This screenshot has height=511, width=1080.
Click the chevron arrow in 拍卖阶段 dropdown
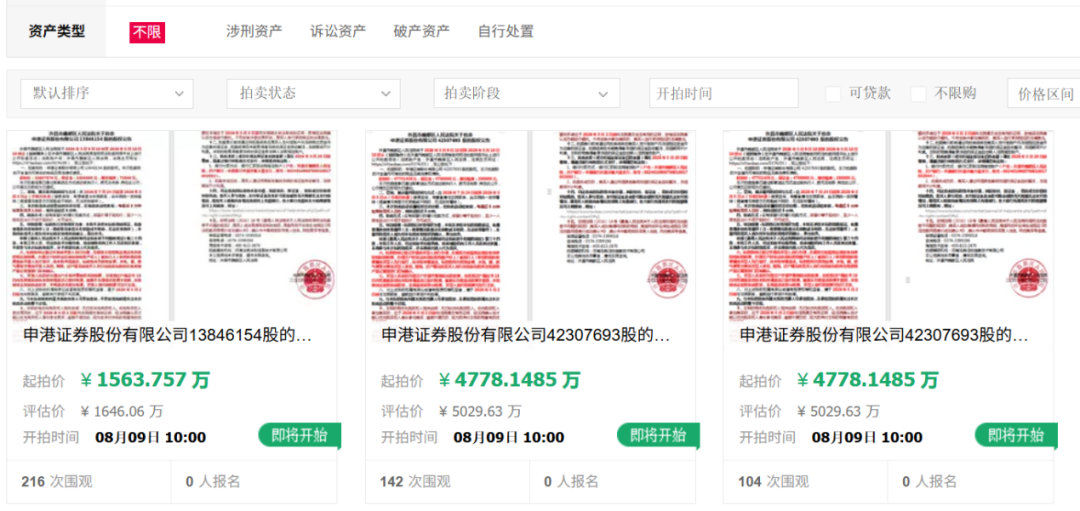point(604,94)
